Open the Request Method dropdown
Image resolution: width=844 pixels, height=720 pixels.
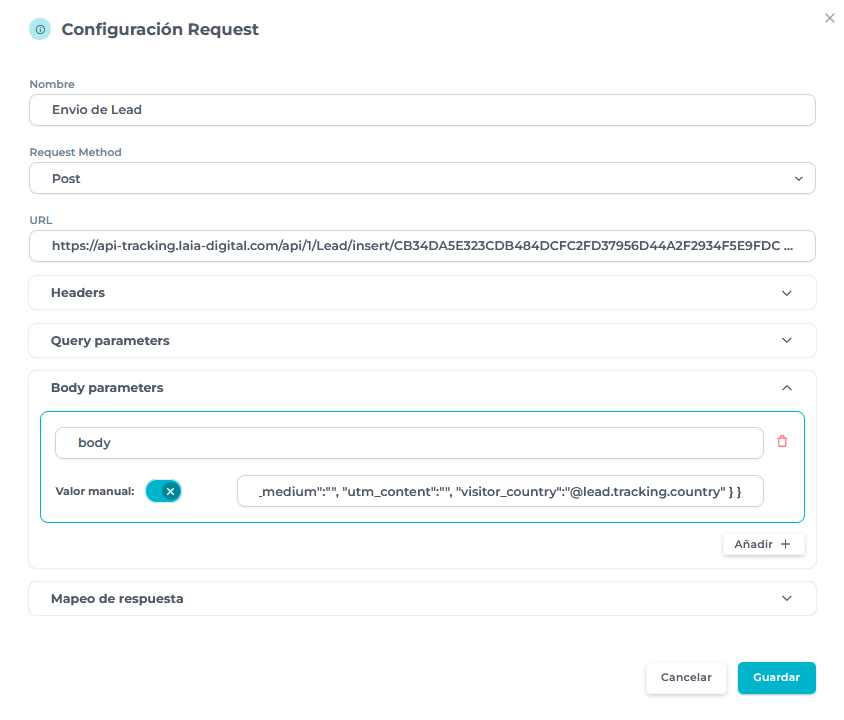[422, 178]
